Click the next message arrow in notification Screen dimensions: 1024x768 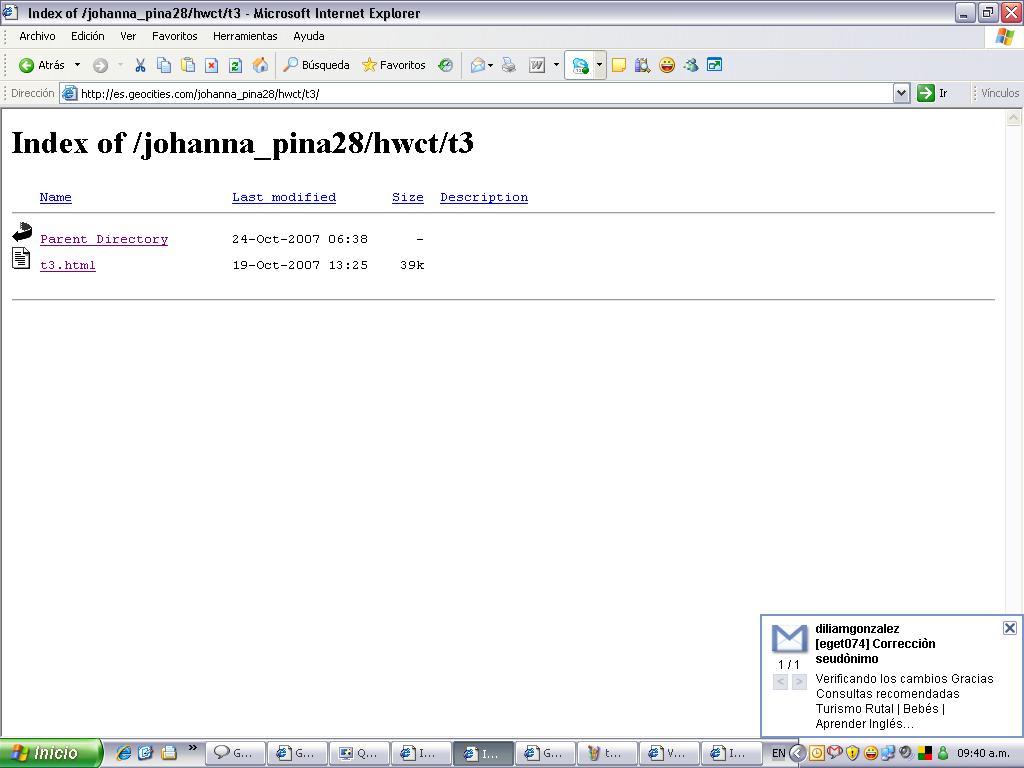(799, 682)
